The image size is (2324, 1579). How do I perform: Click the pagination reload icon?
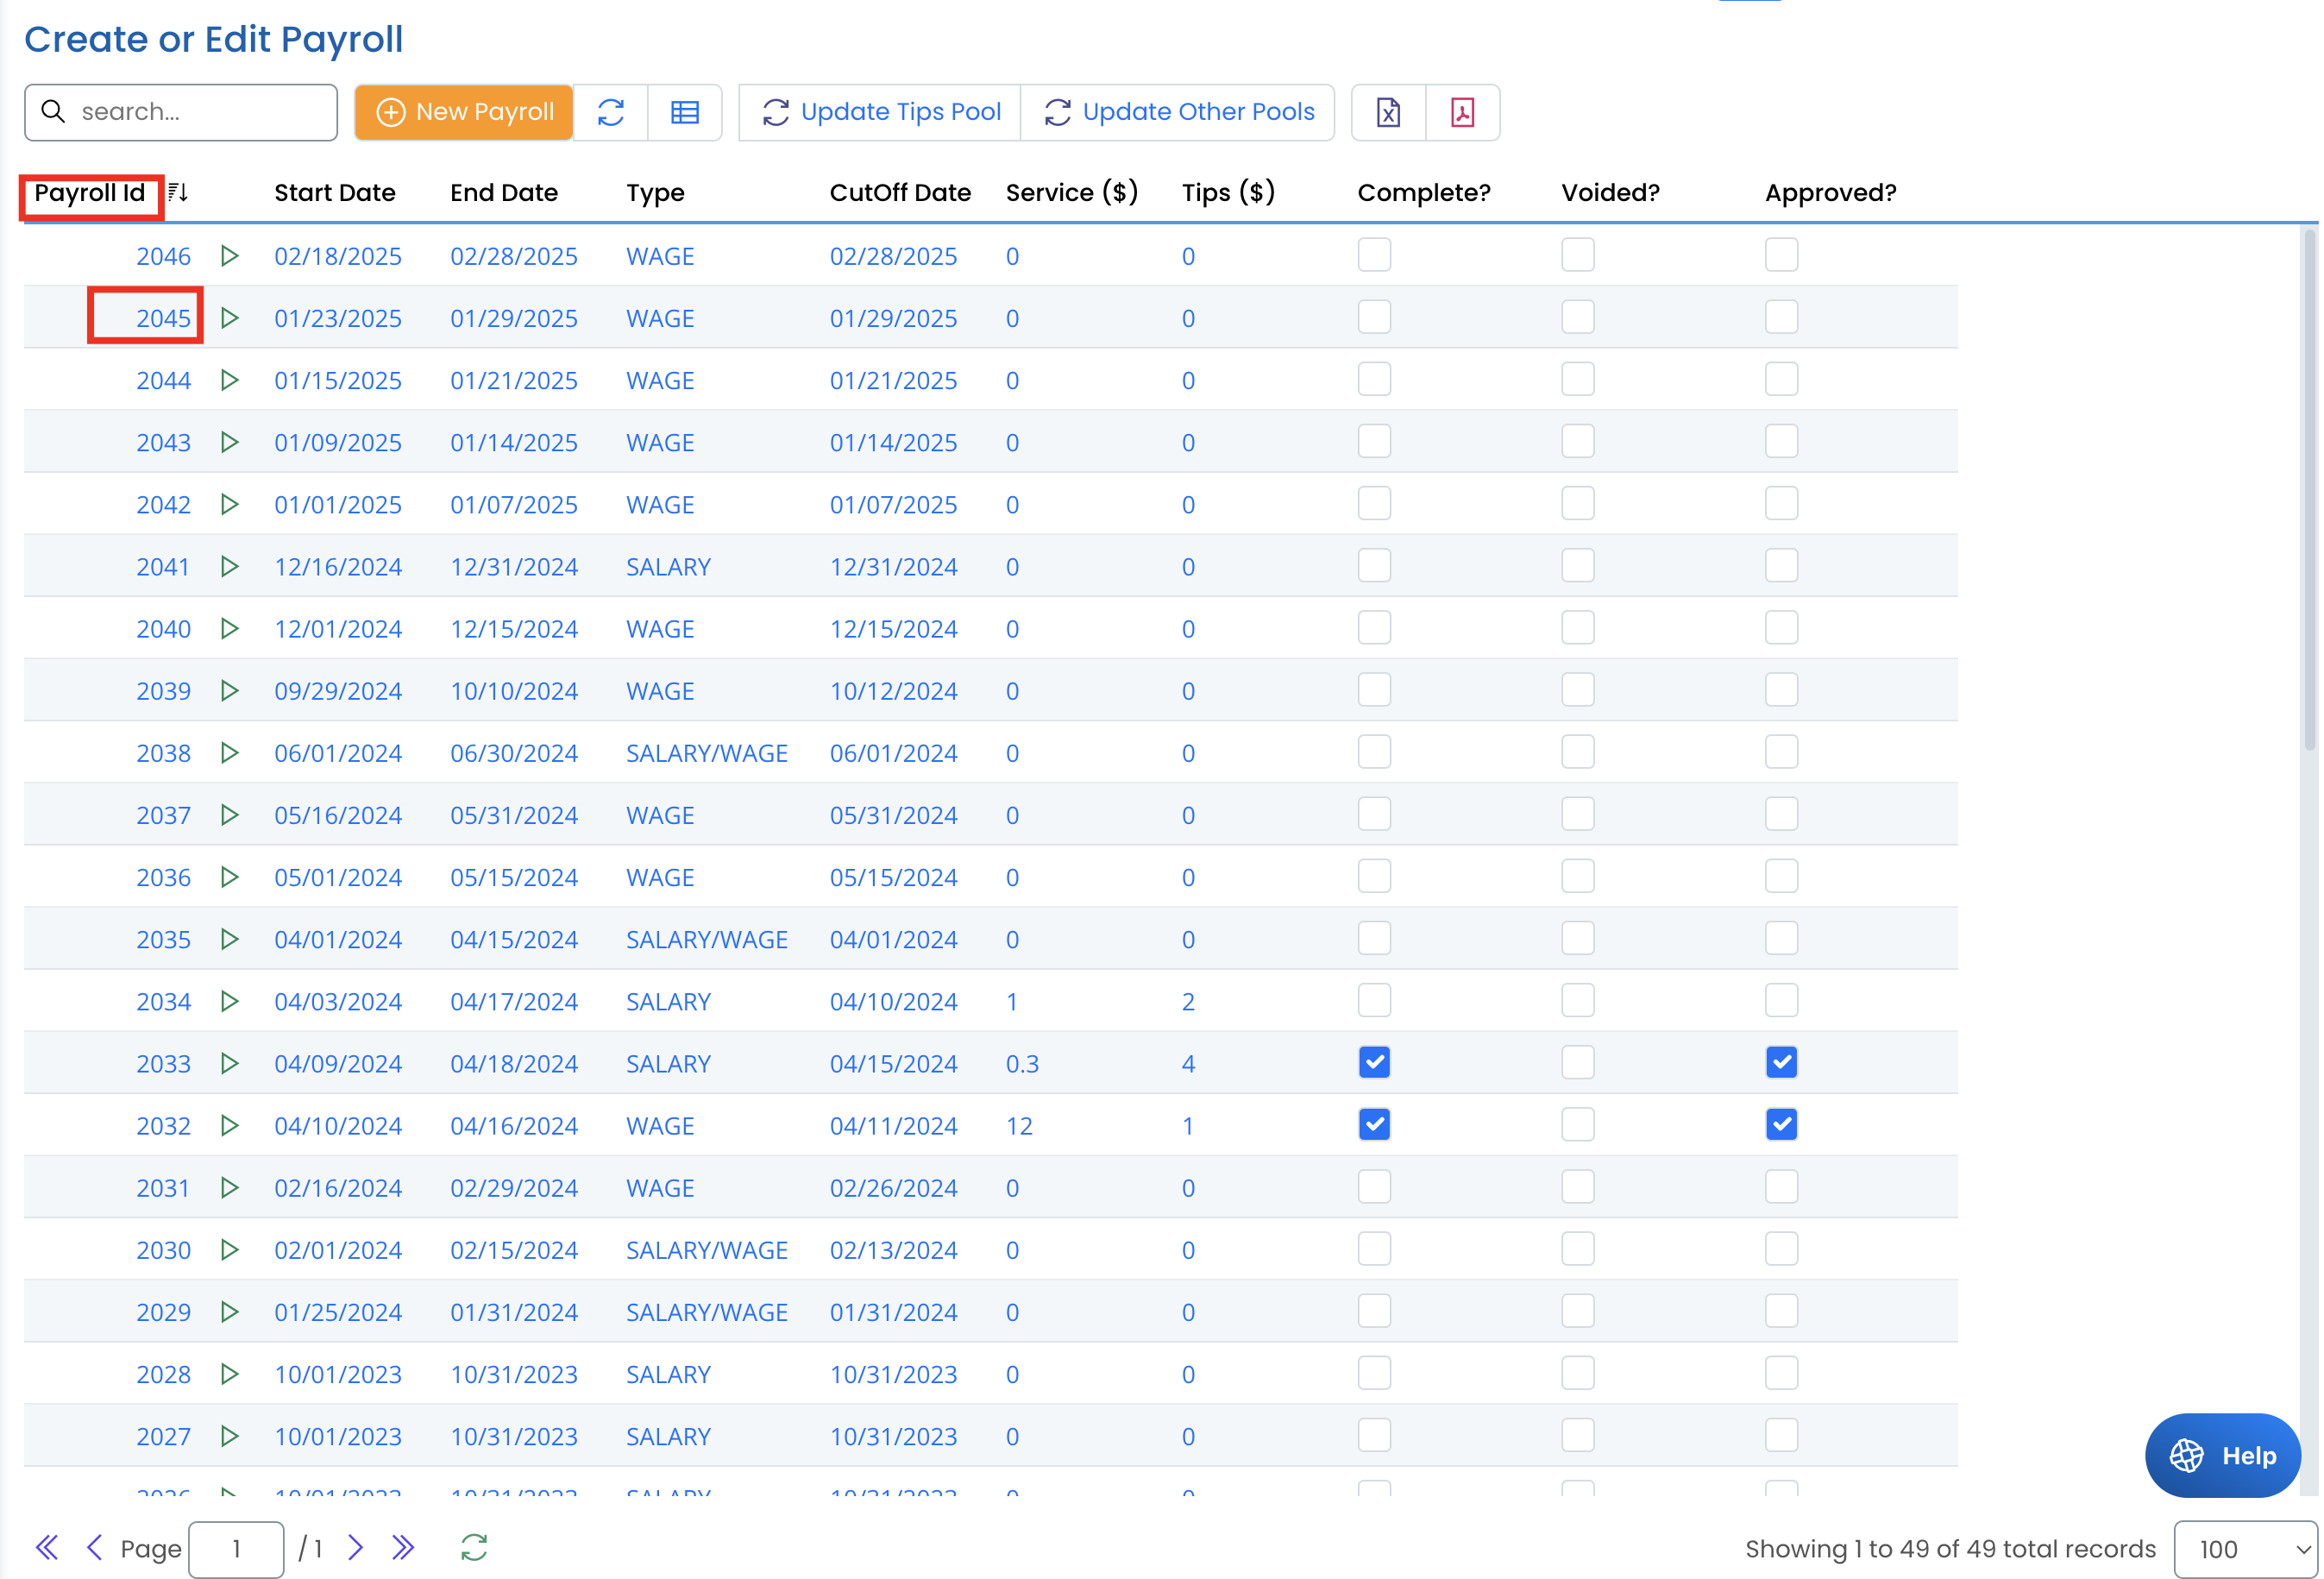pyautogui.click(x=474, y=1548)
